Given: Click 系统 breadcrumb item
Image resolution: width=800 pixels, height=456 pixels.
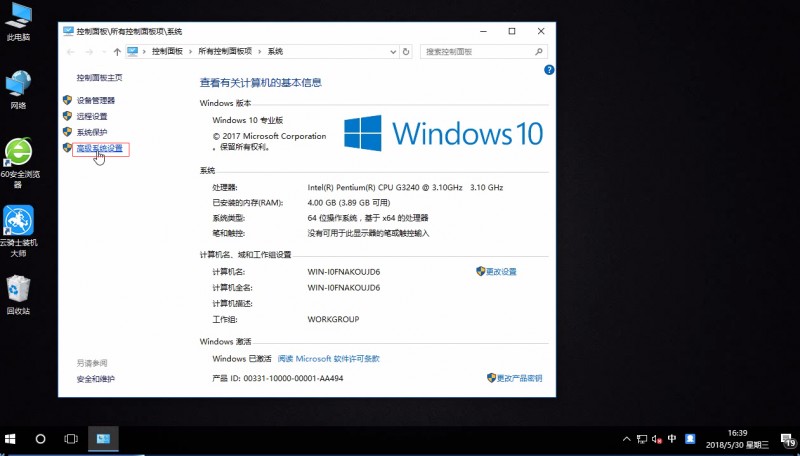Looking at the screenshot, I should (276, 52).
